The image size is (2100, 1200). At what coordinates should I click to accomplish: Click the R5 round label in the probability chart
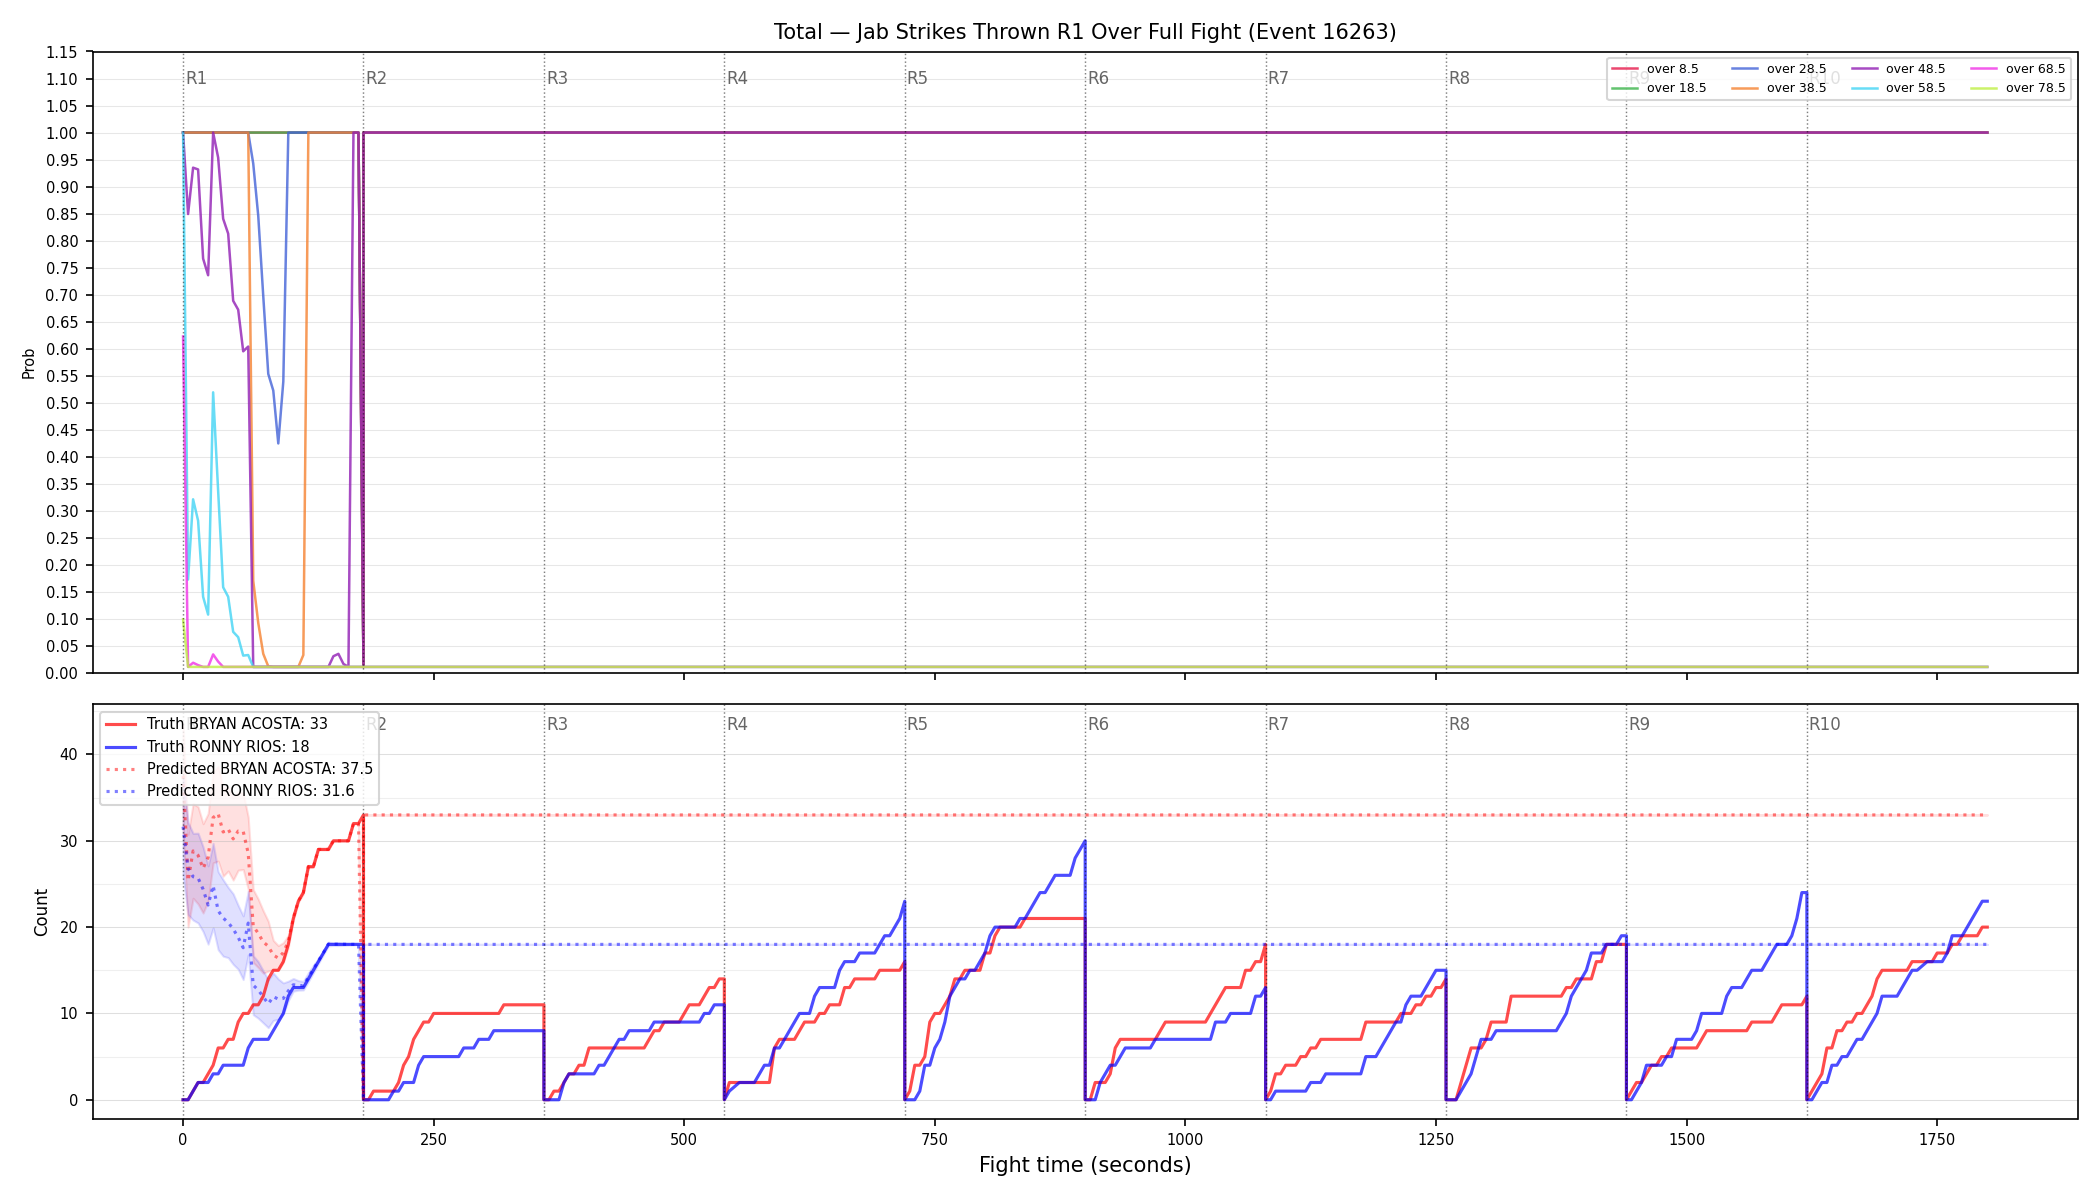(x=917, y=78)
